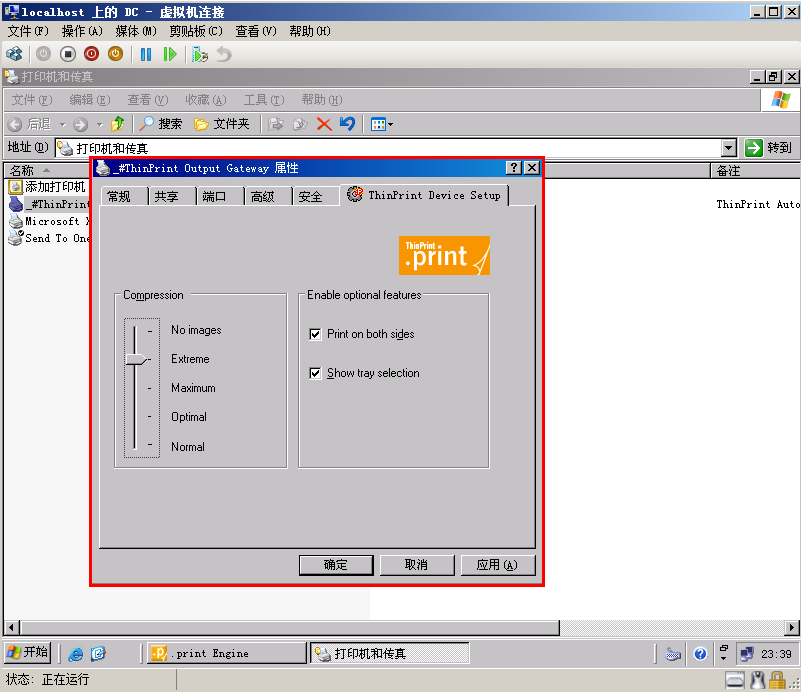The width and height of the screenshot is (801, 692).
Task: Click the Normal compression label
Action: pos(187,447)
